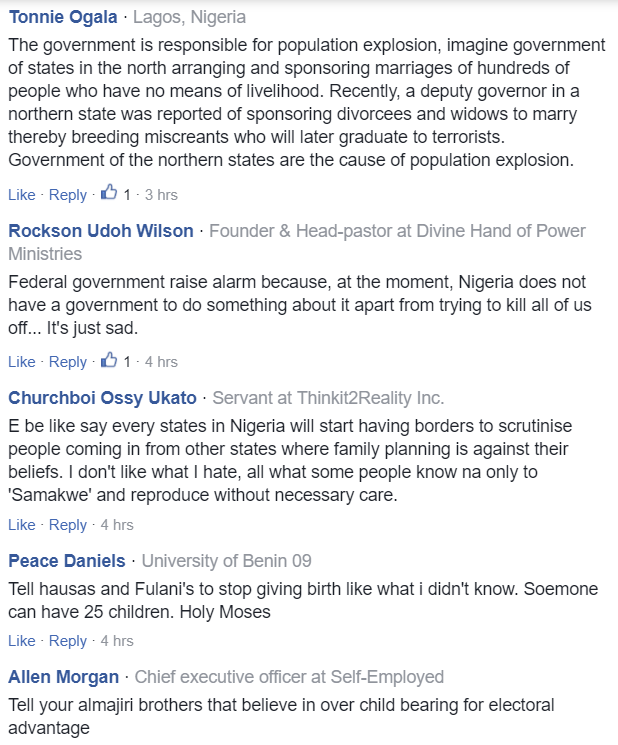Like Churchboi Ossy Ukato's comment
This screenshot has height=745, width=618.
tap(21, 524)
